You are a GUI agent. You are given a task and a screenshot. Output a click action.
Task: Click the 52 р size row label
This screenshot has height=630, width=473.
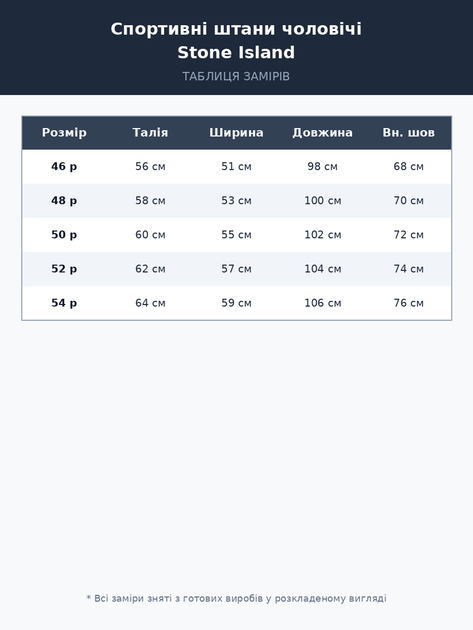coord(64,269)
